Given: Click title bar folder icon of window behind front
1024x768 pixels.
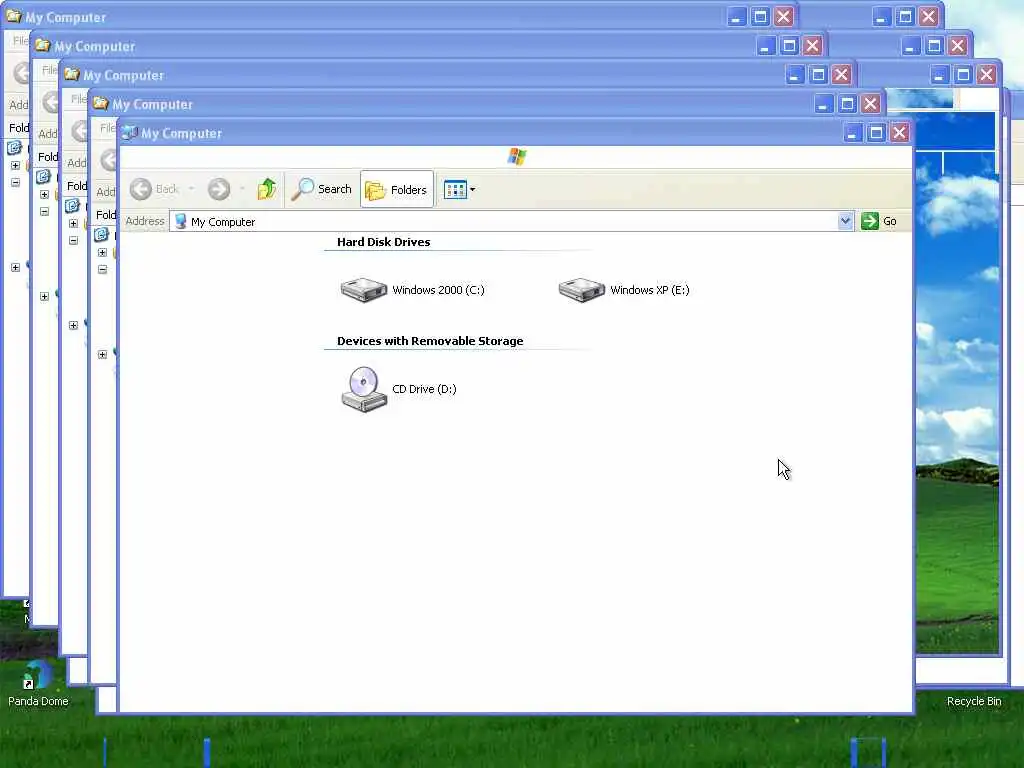Looking at the screenshot, I should [100, 103].
